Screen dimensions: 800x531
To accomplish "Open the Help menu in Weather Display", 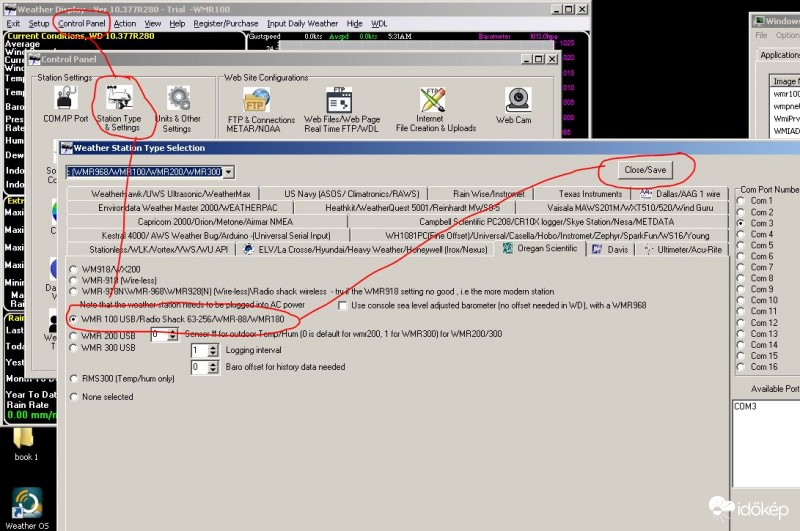I will [x=177, y=23].
